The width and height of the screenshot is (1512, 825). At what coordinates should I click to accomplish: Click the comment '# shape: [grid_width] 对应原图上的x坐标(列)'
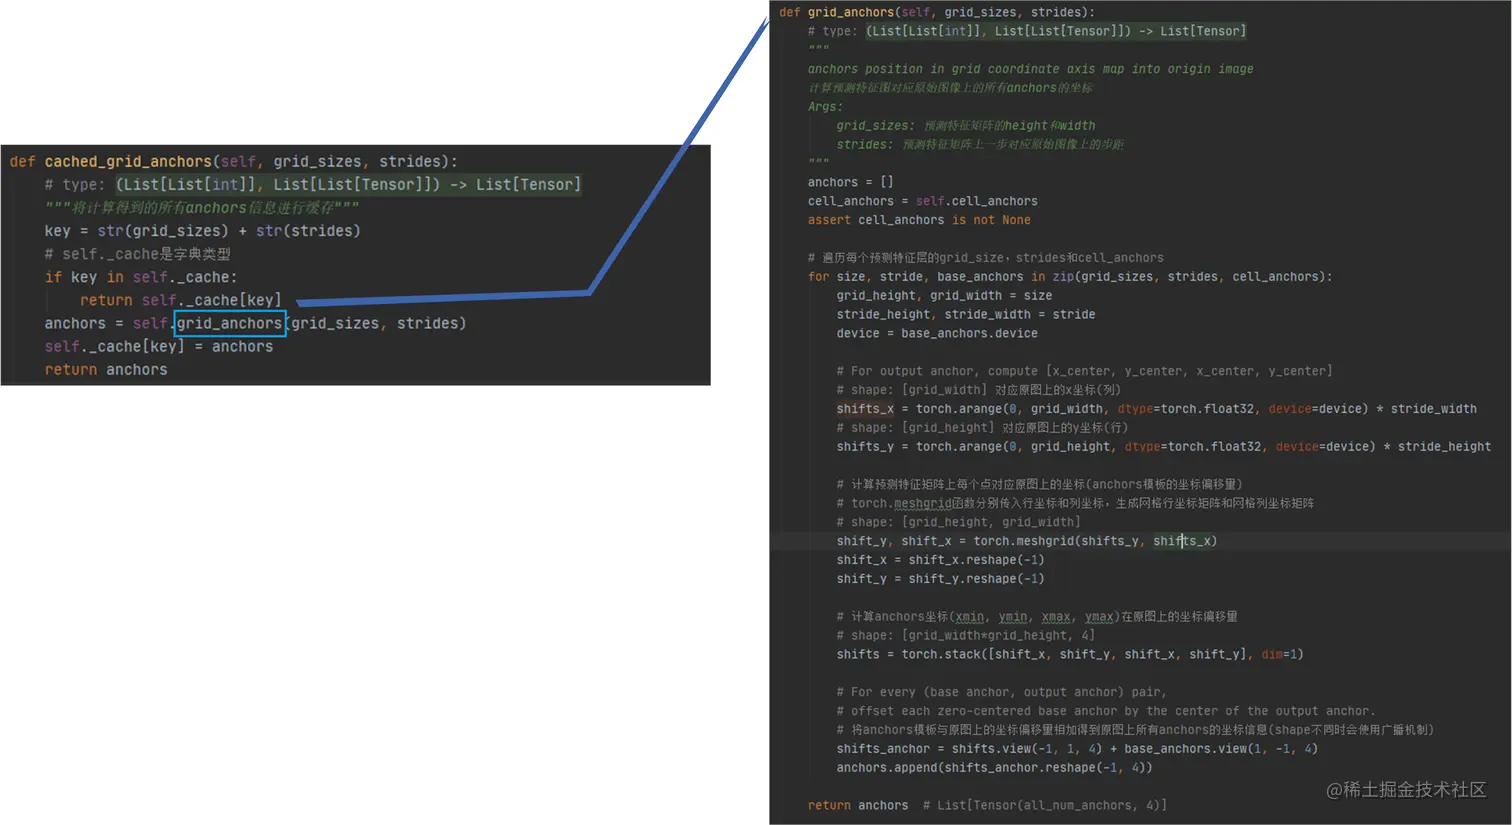click(x=979, y=390)
